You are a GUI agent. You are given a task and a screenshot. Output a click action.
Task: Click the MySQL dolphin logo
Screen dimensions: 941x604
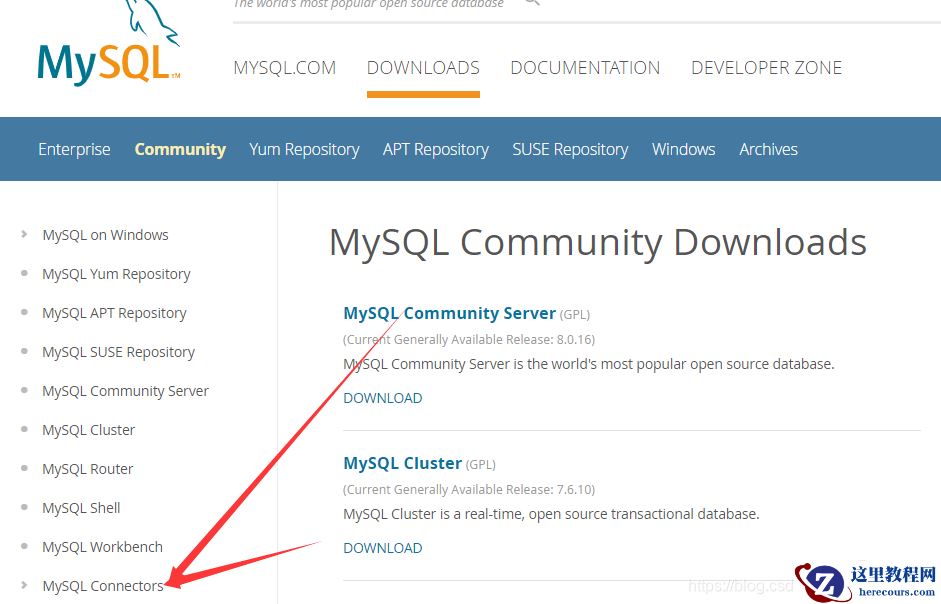(x=109, y=43)
